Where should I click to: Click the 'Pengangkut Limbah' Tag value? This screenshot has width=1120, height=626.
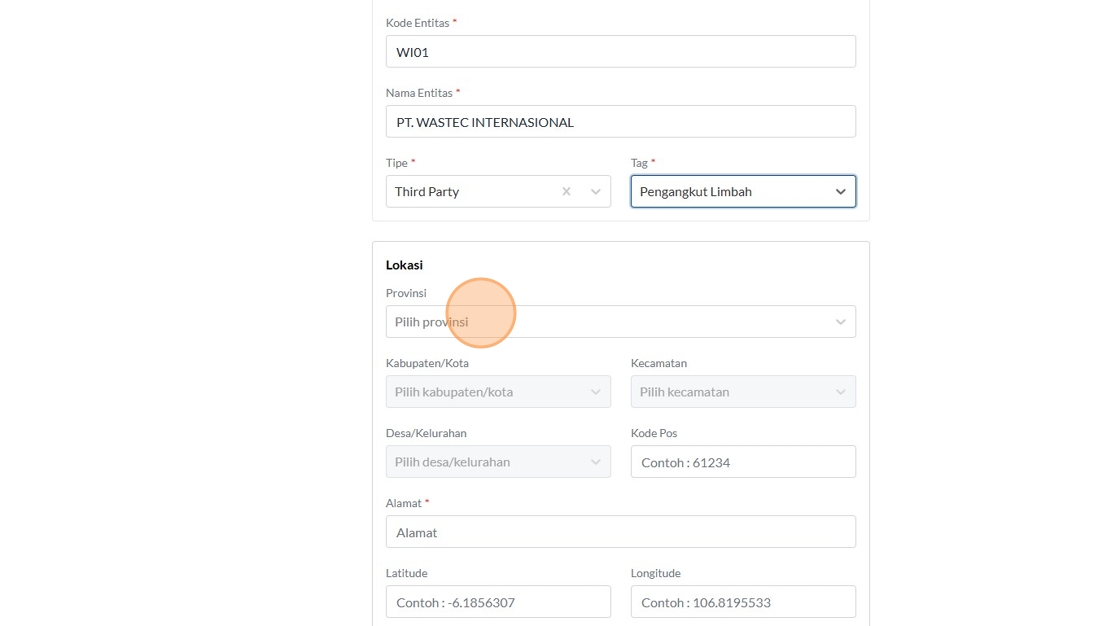pos(696,192)
